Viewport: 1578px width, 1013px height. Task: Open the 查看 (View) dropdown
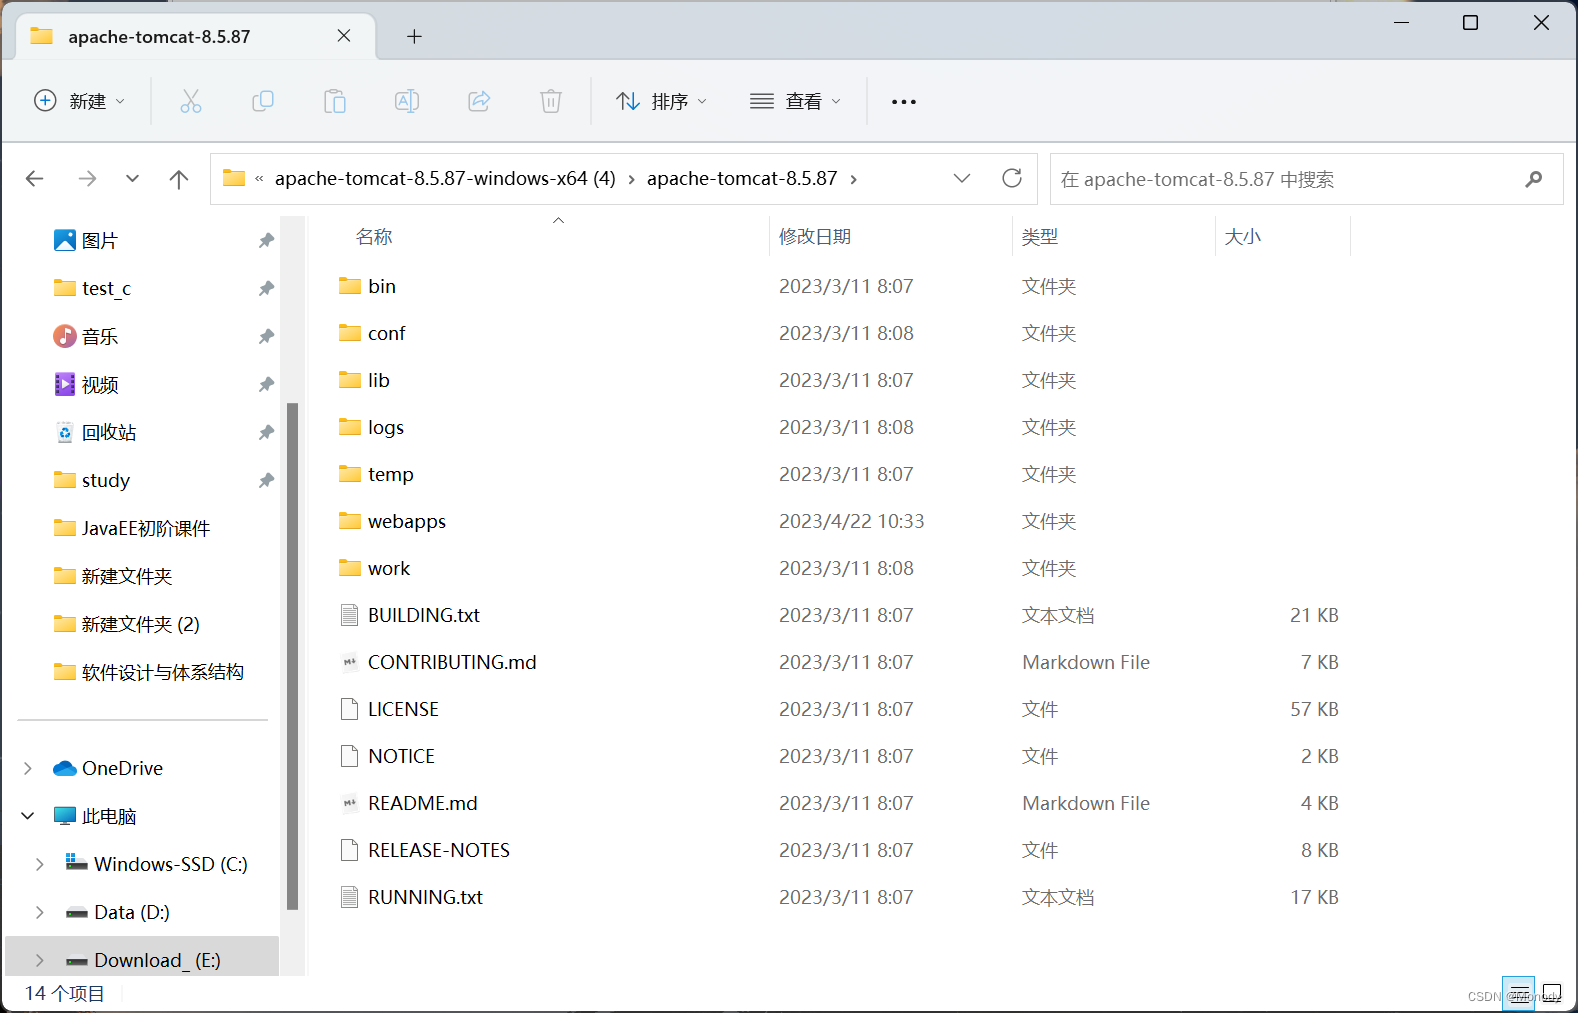click(x=796, y=101)
